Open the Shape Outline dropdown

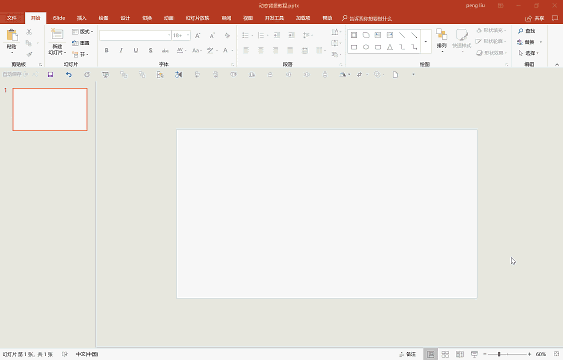point(491,42)
